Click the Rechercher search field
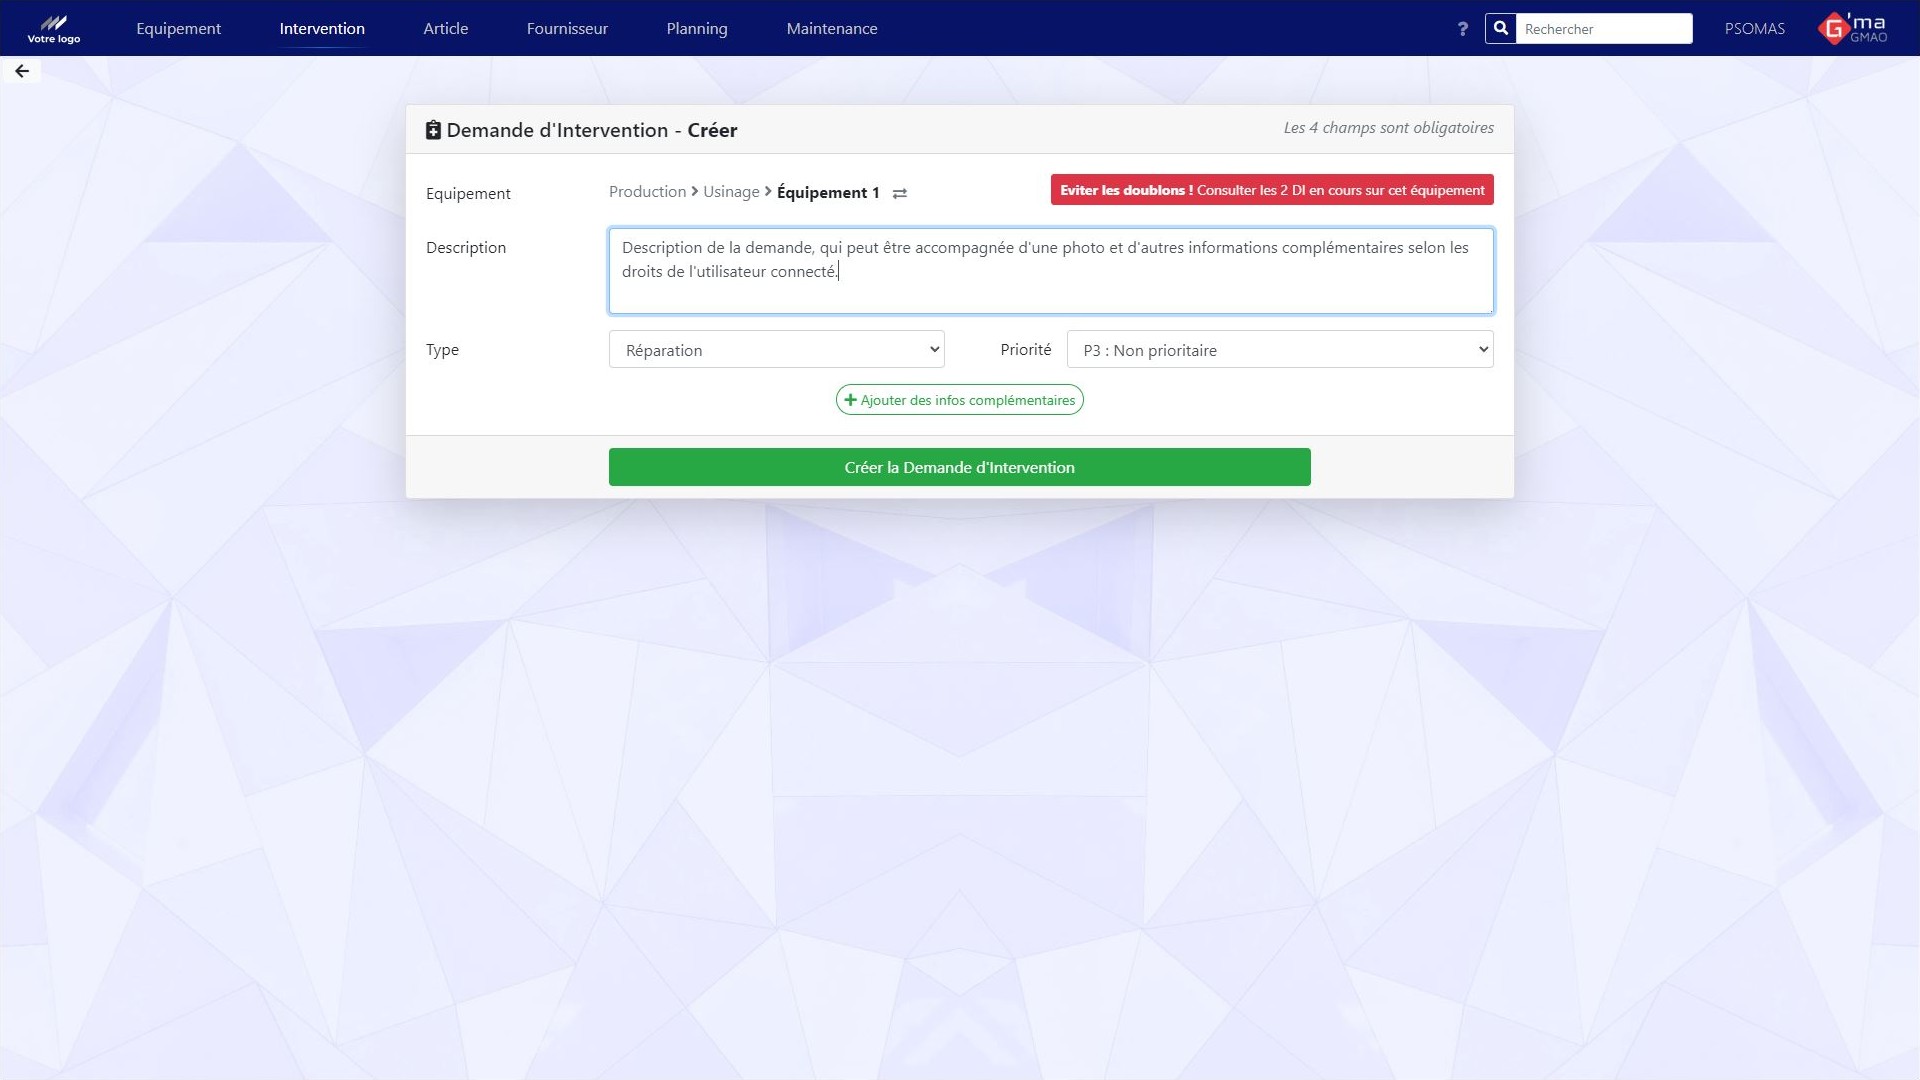 coord(1603,29)
